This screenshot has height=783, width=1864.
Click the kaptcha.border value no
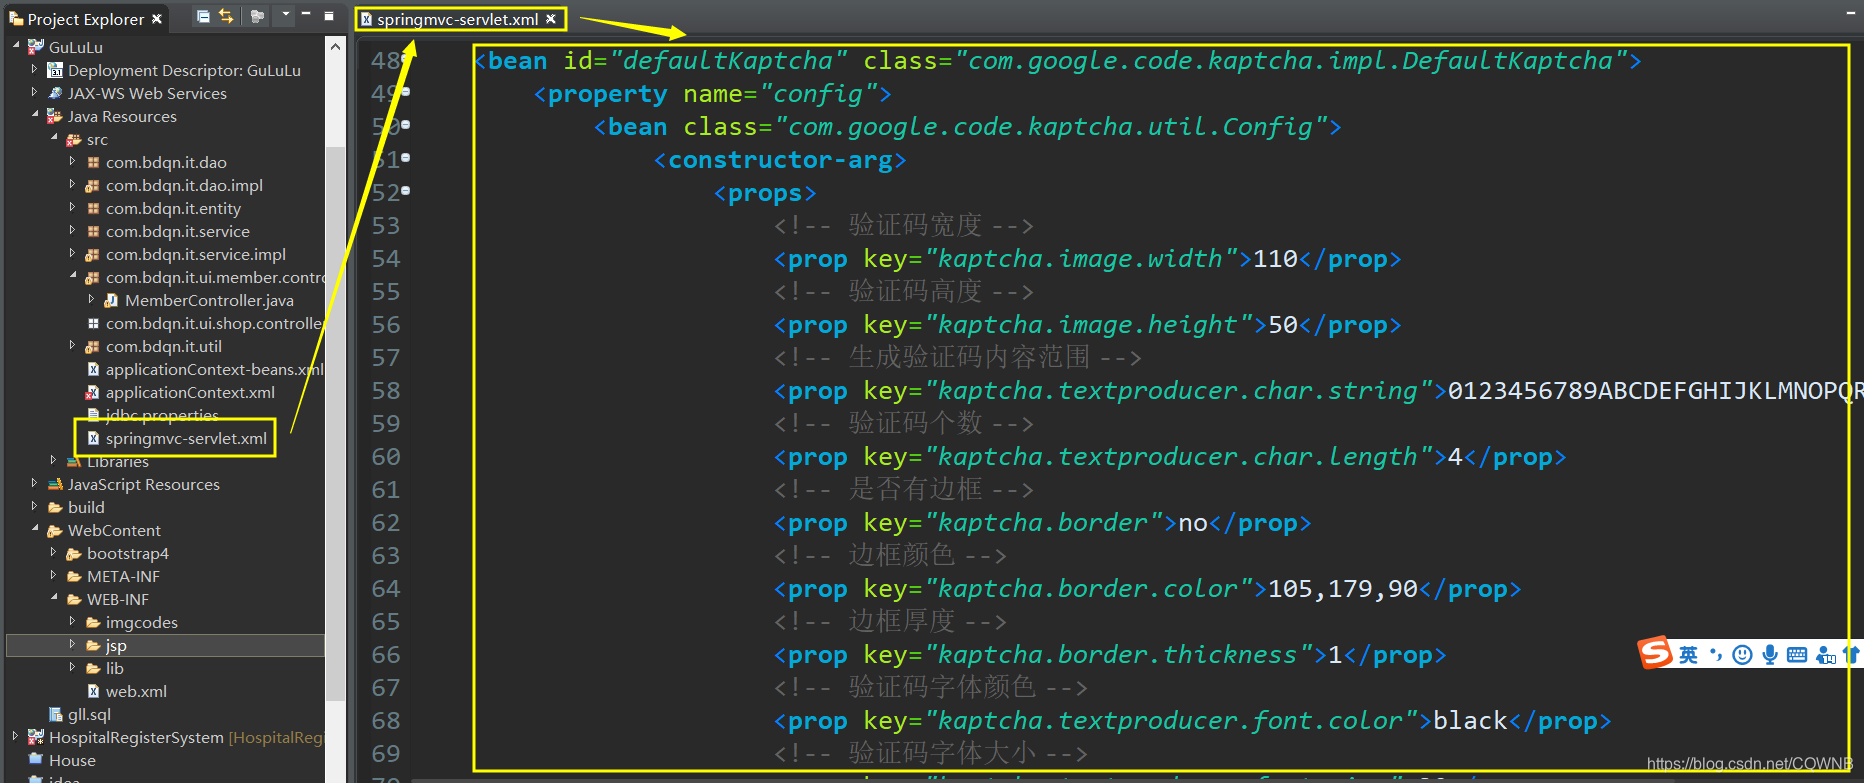click(x=1193, y=523)
